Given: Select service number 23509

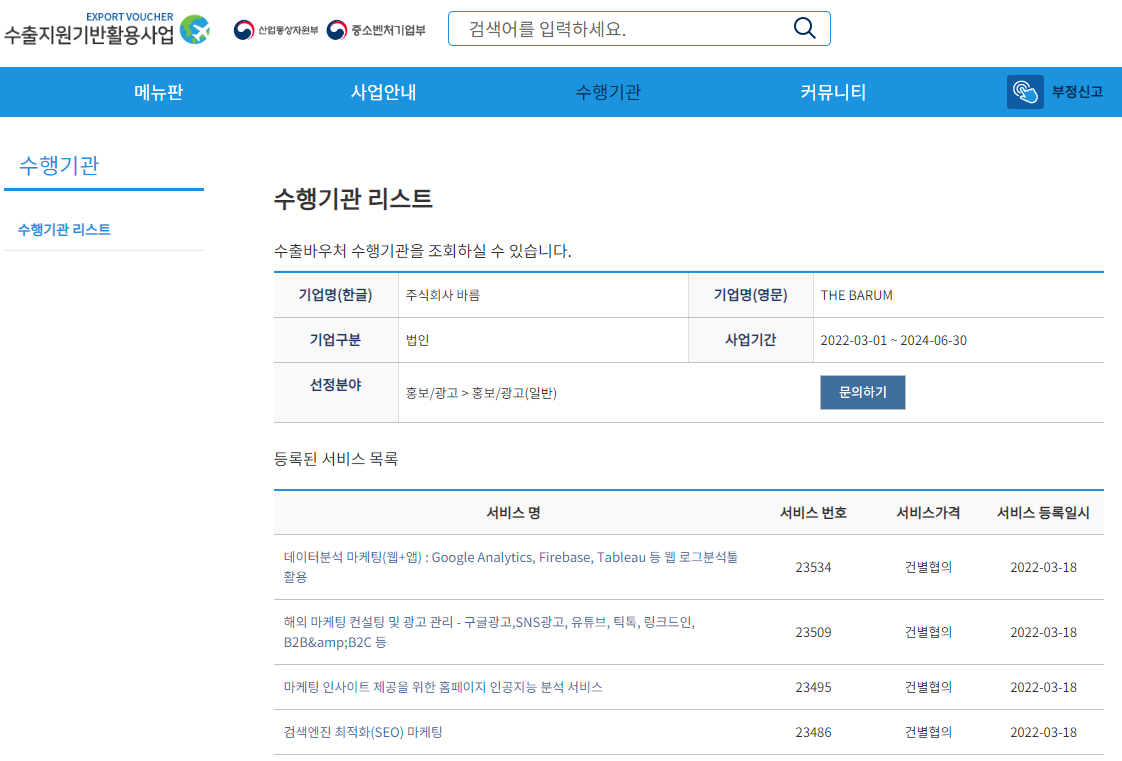Looking at the screenshot, I should [813, 632].
